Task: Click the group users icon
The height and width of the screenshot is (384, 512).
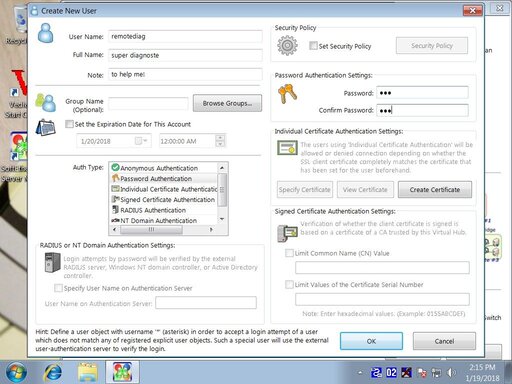Action: [46, 103]
